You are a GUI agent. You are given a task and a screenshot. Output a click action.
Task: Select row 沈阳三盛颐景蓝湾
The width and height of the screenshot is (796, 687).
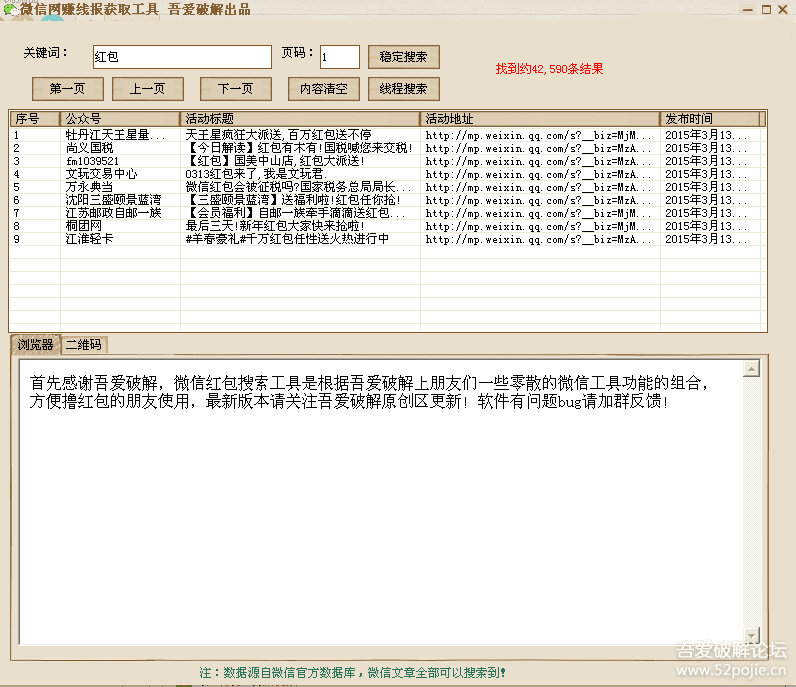coord(388,200)
